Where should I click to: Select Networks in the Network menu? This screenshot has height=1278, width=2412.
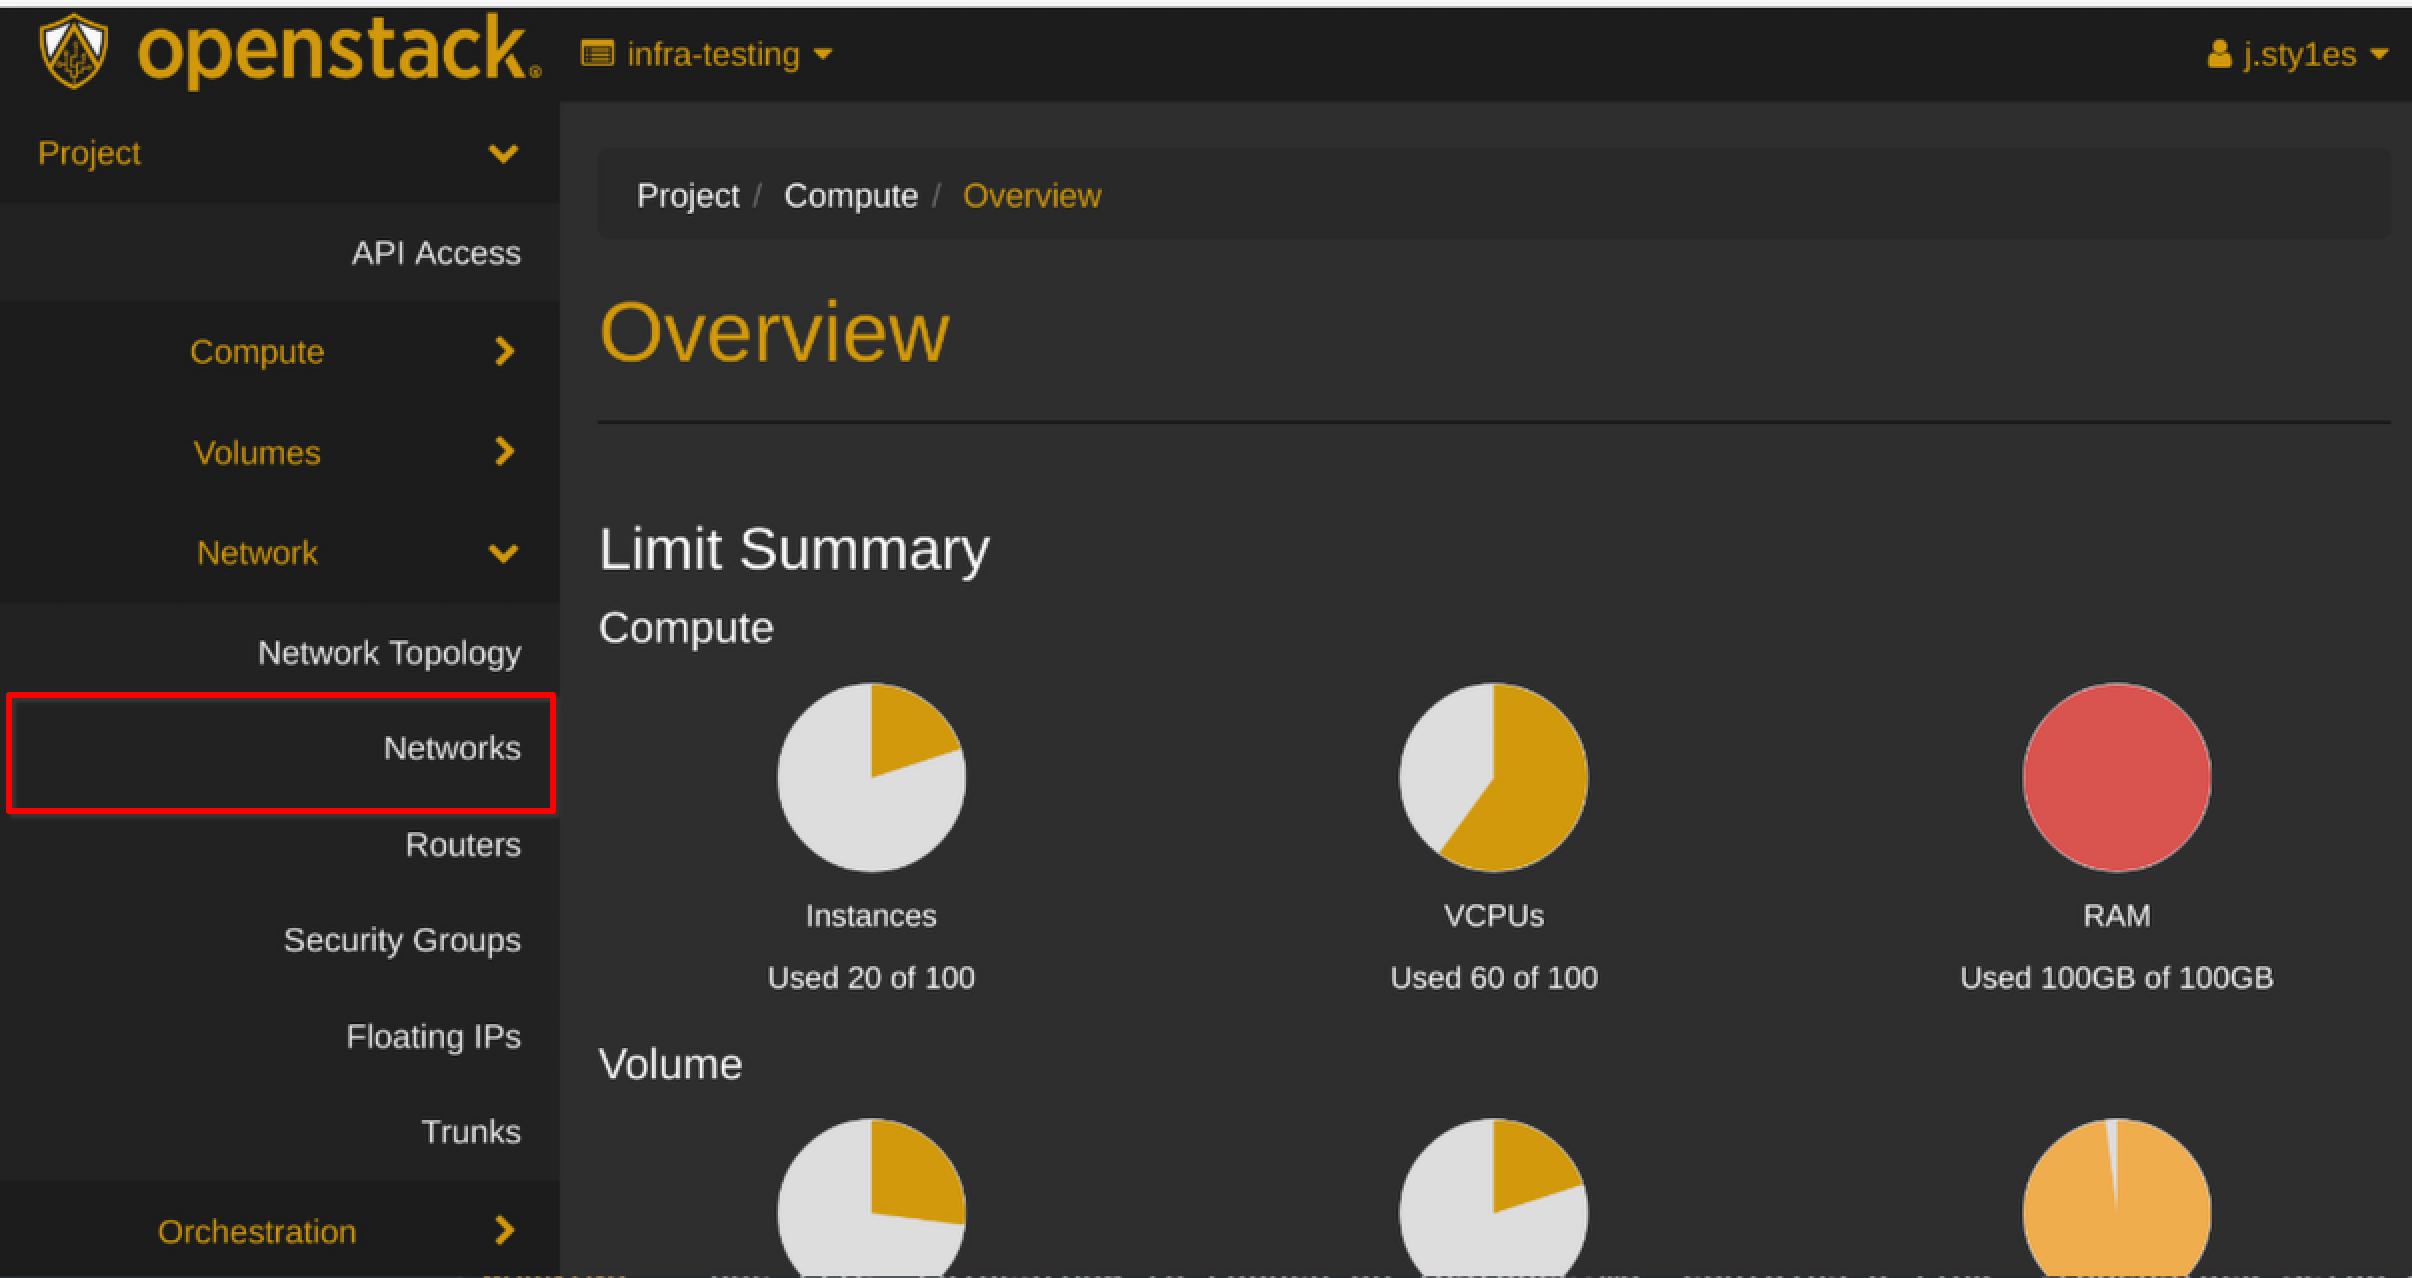452,748
